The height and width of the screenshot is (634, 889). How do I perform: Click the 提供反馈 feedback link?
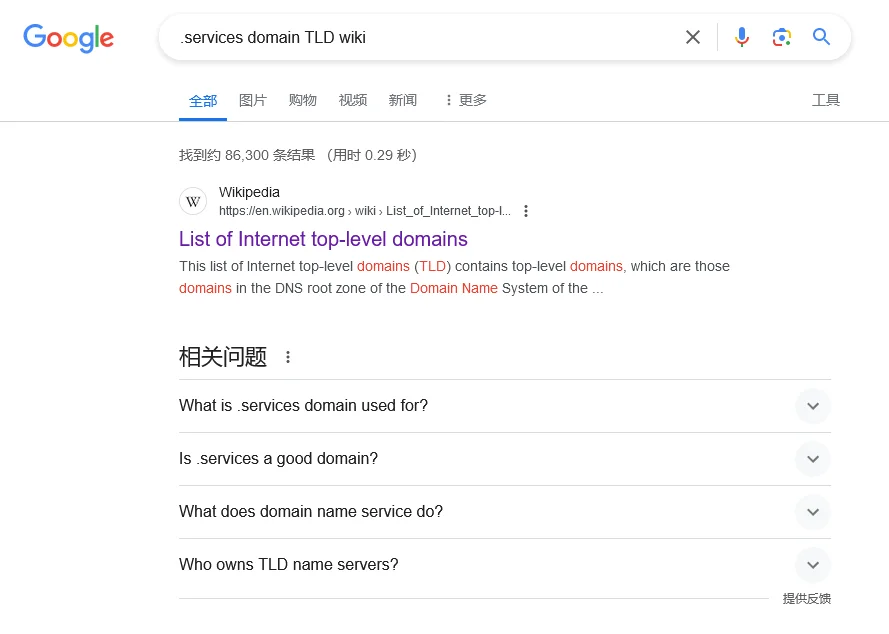[x=806, y=597]
